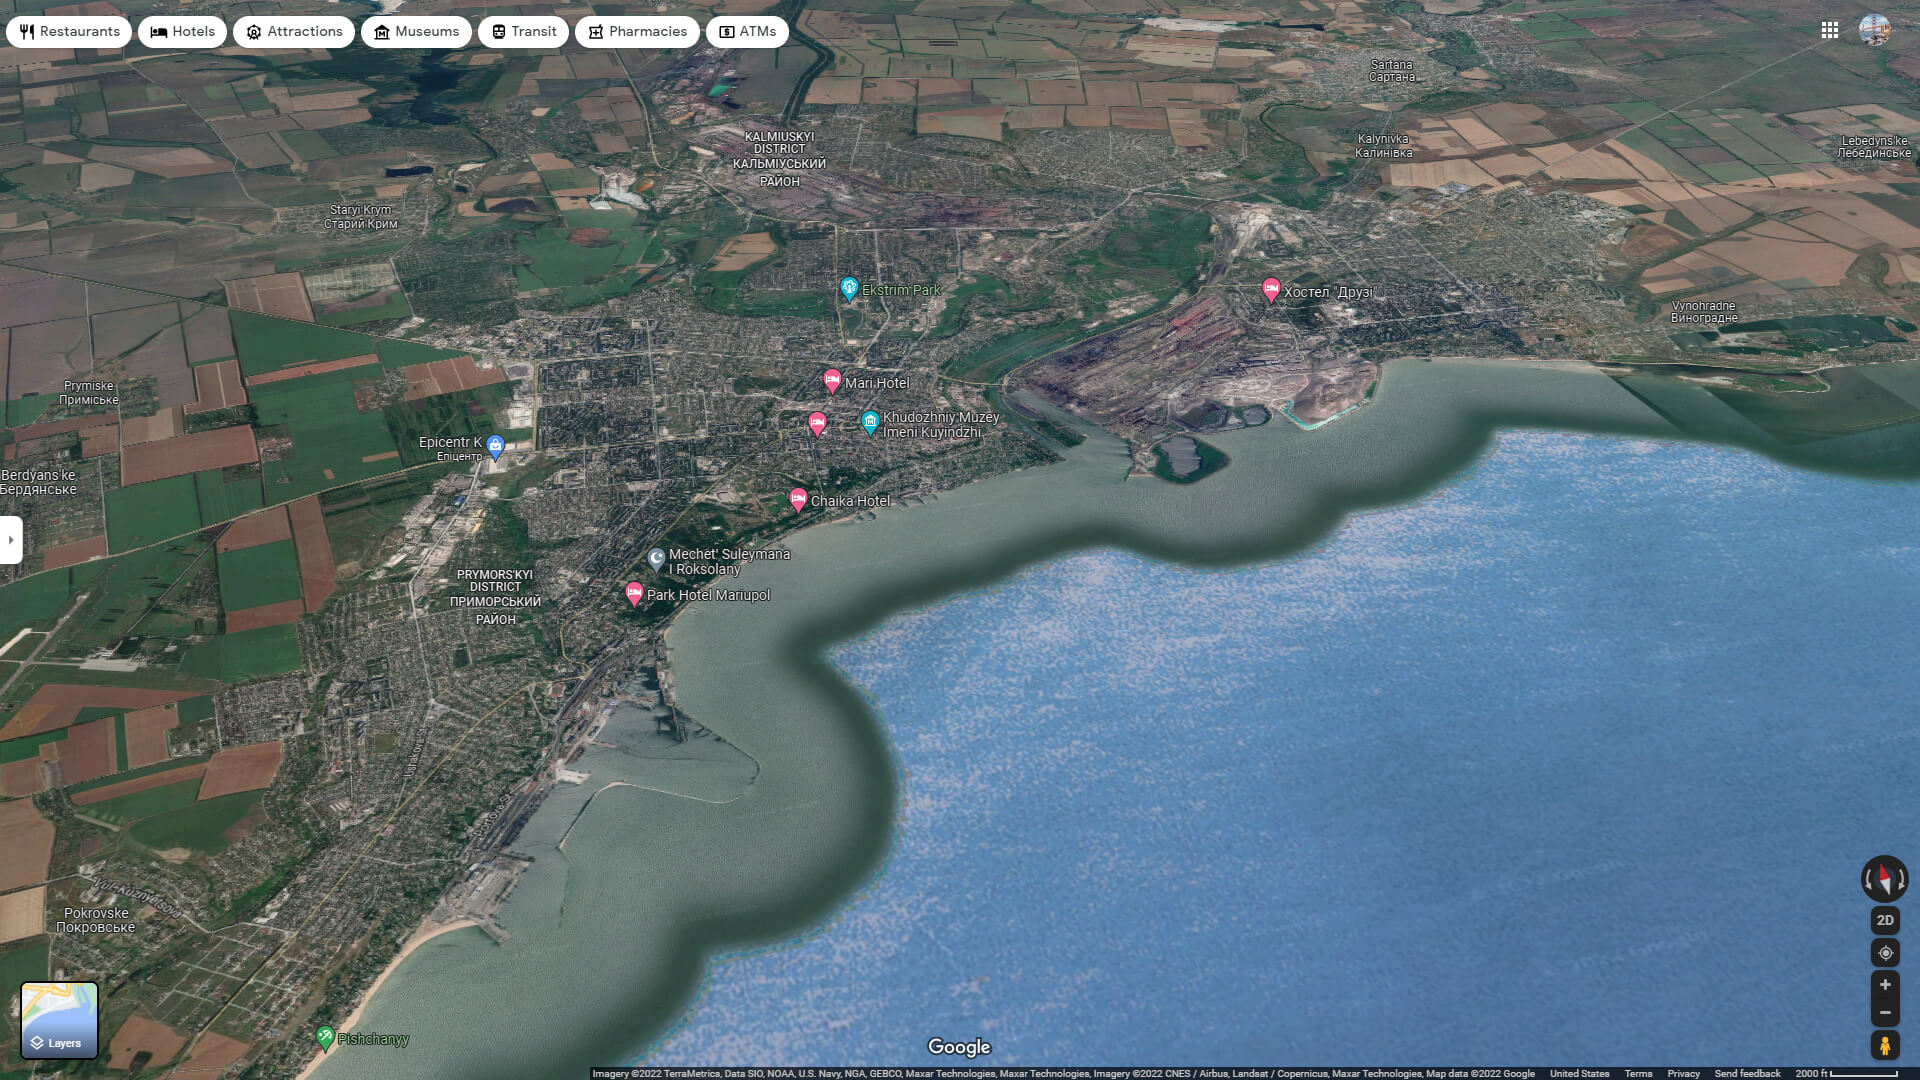This screenshot has height=1080, width=1920.
Task: Zoom out with the minus button
Action: tap(1885, 1013)
